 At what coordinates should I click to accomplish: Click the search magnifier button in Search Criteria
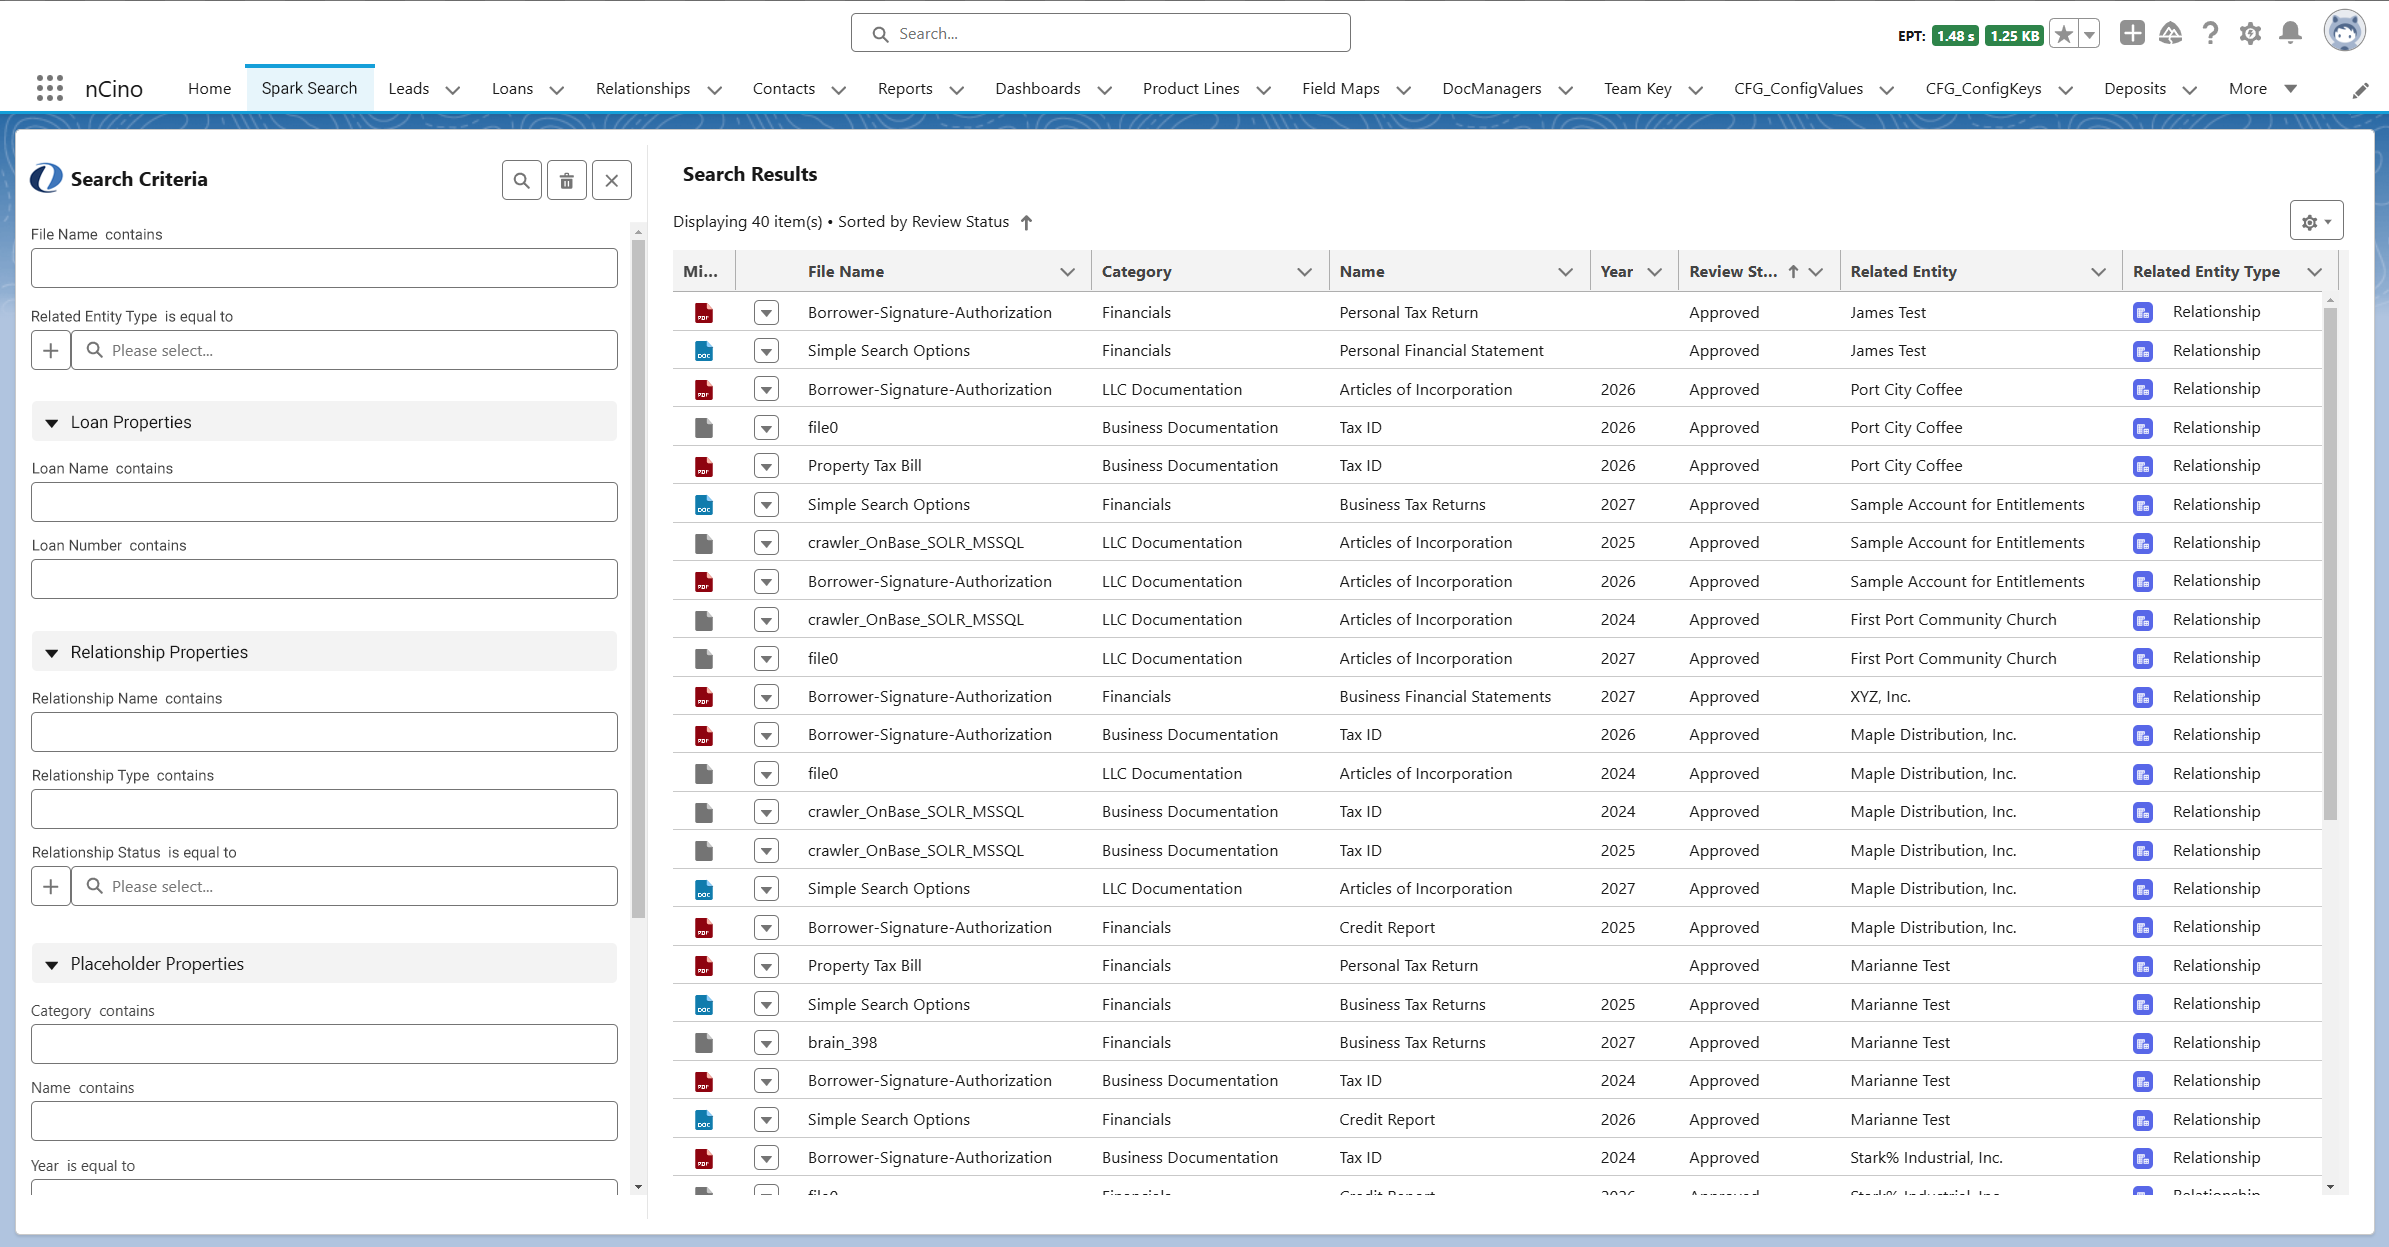click(521, 180)
